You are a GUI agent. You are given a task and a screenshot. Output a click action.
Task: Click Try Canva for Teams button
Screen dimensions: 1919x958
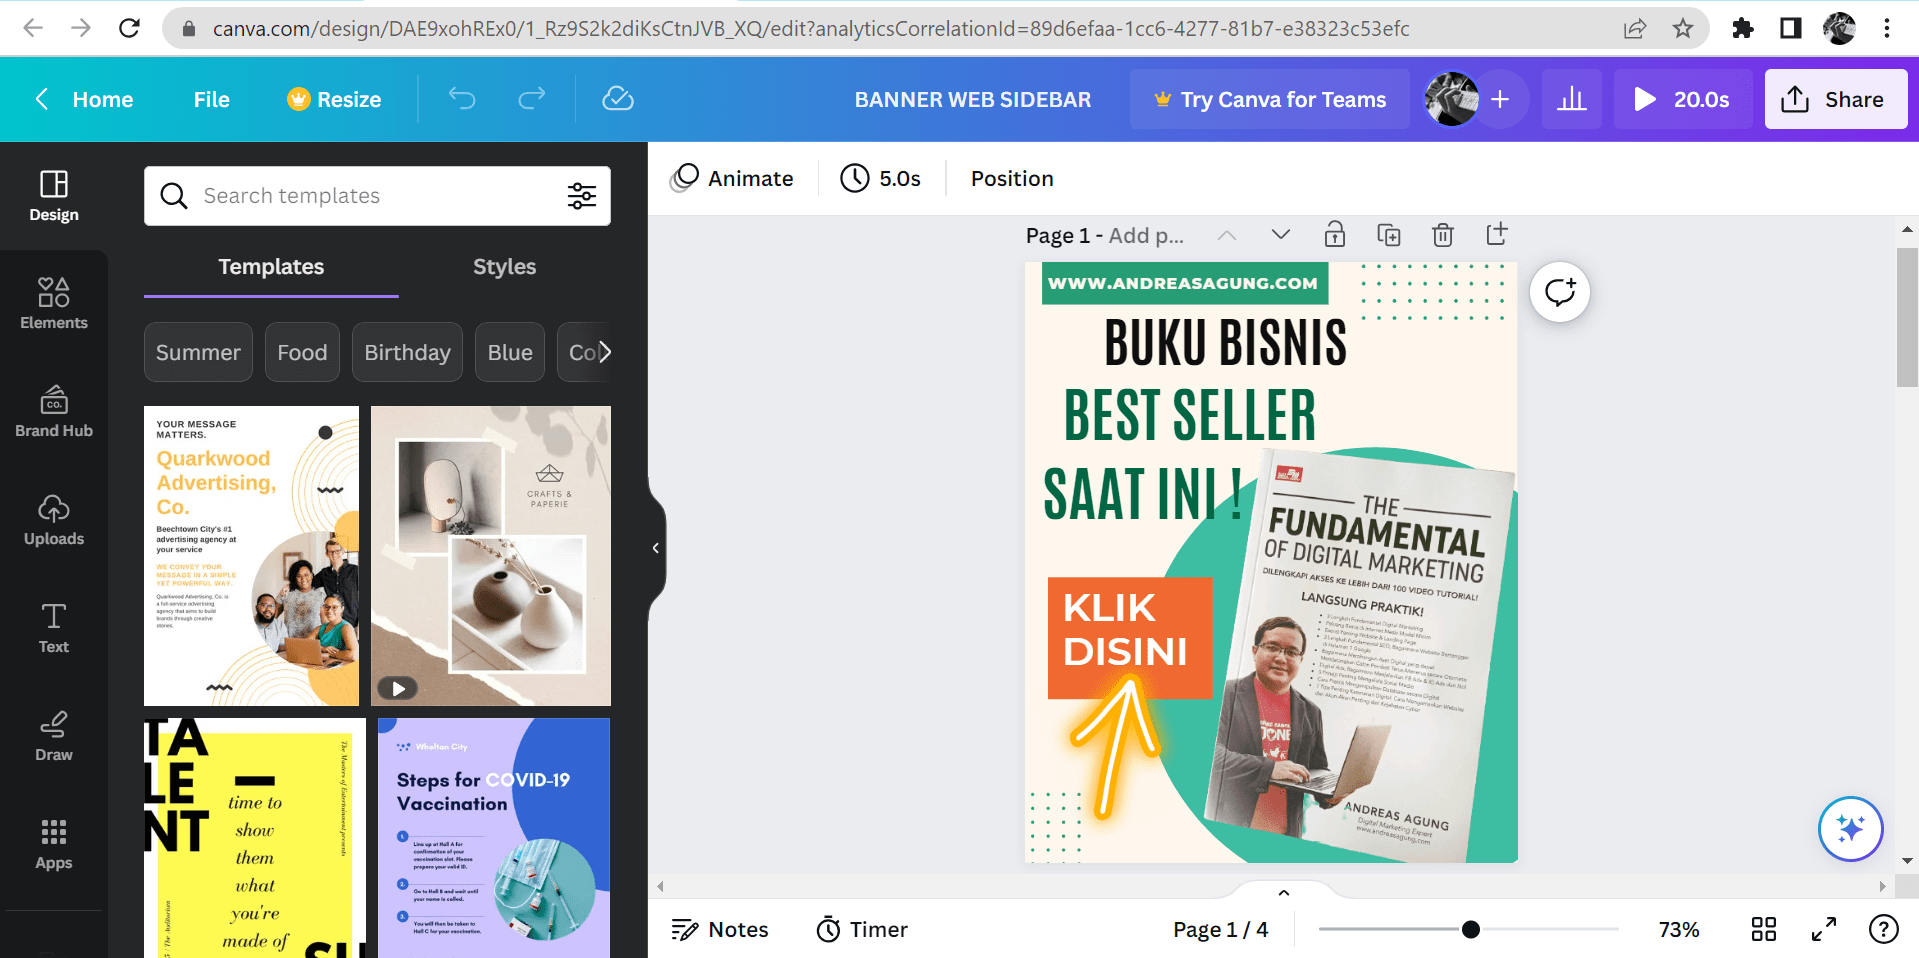(x=1269, y=99)
